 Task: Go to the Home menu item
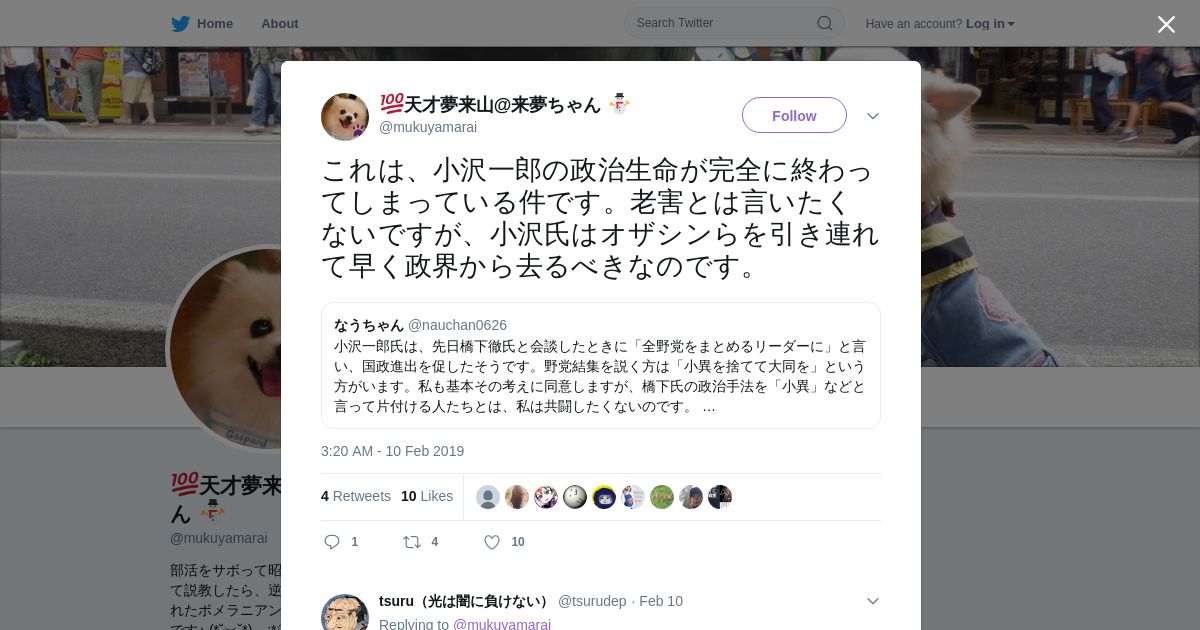point(215,23)
